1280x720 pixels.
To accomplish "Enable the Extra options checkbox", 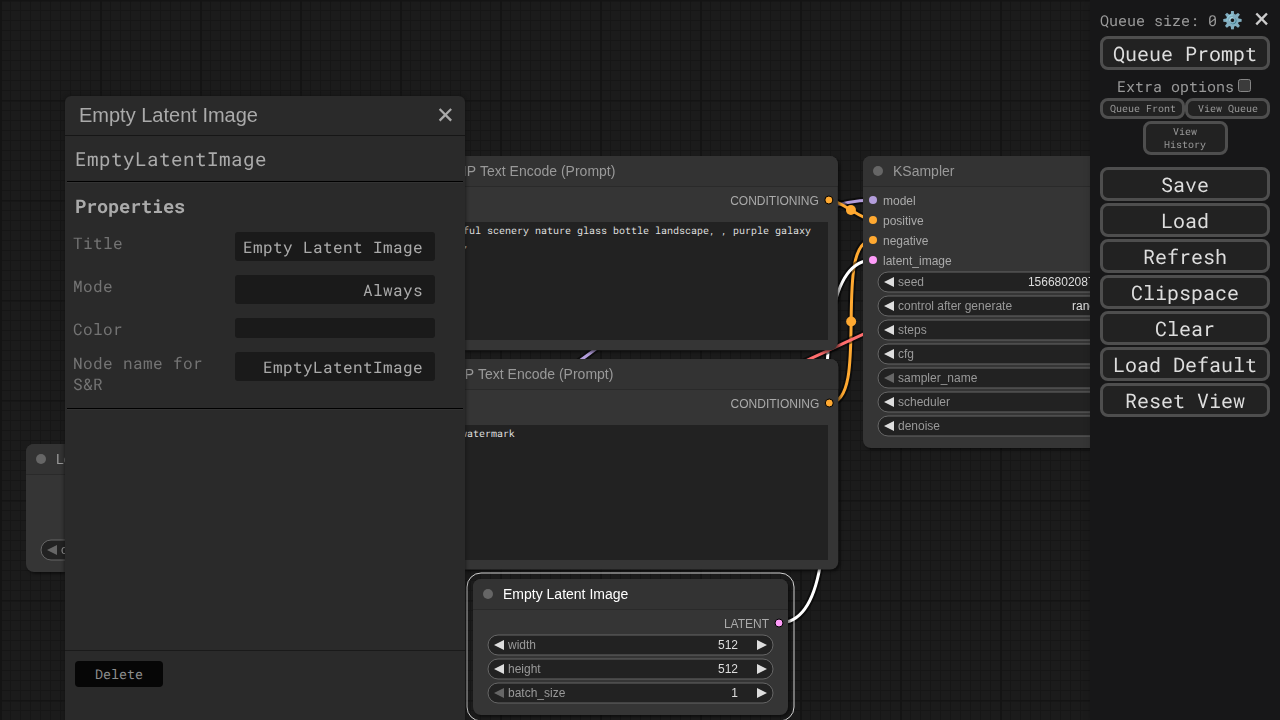I will 1244,86.
